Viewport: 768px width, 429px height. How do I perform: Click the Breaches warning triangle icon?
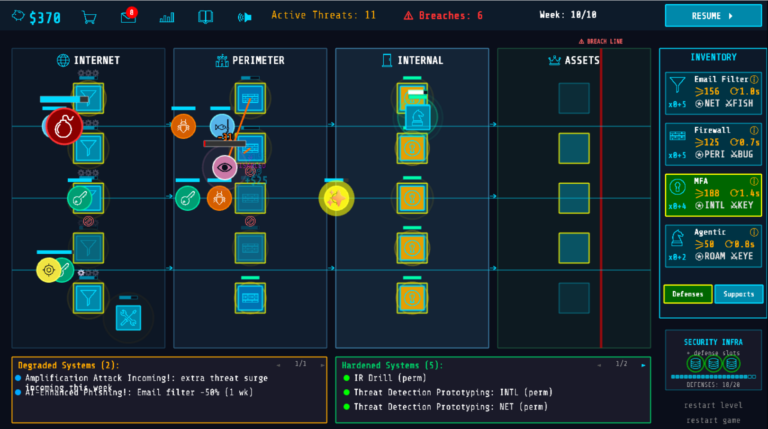point(408,16)
